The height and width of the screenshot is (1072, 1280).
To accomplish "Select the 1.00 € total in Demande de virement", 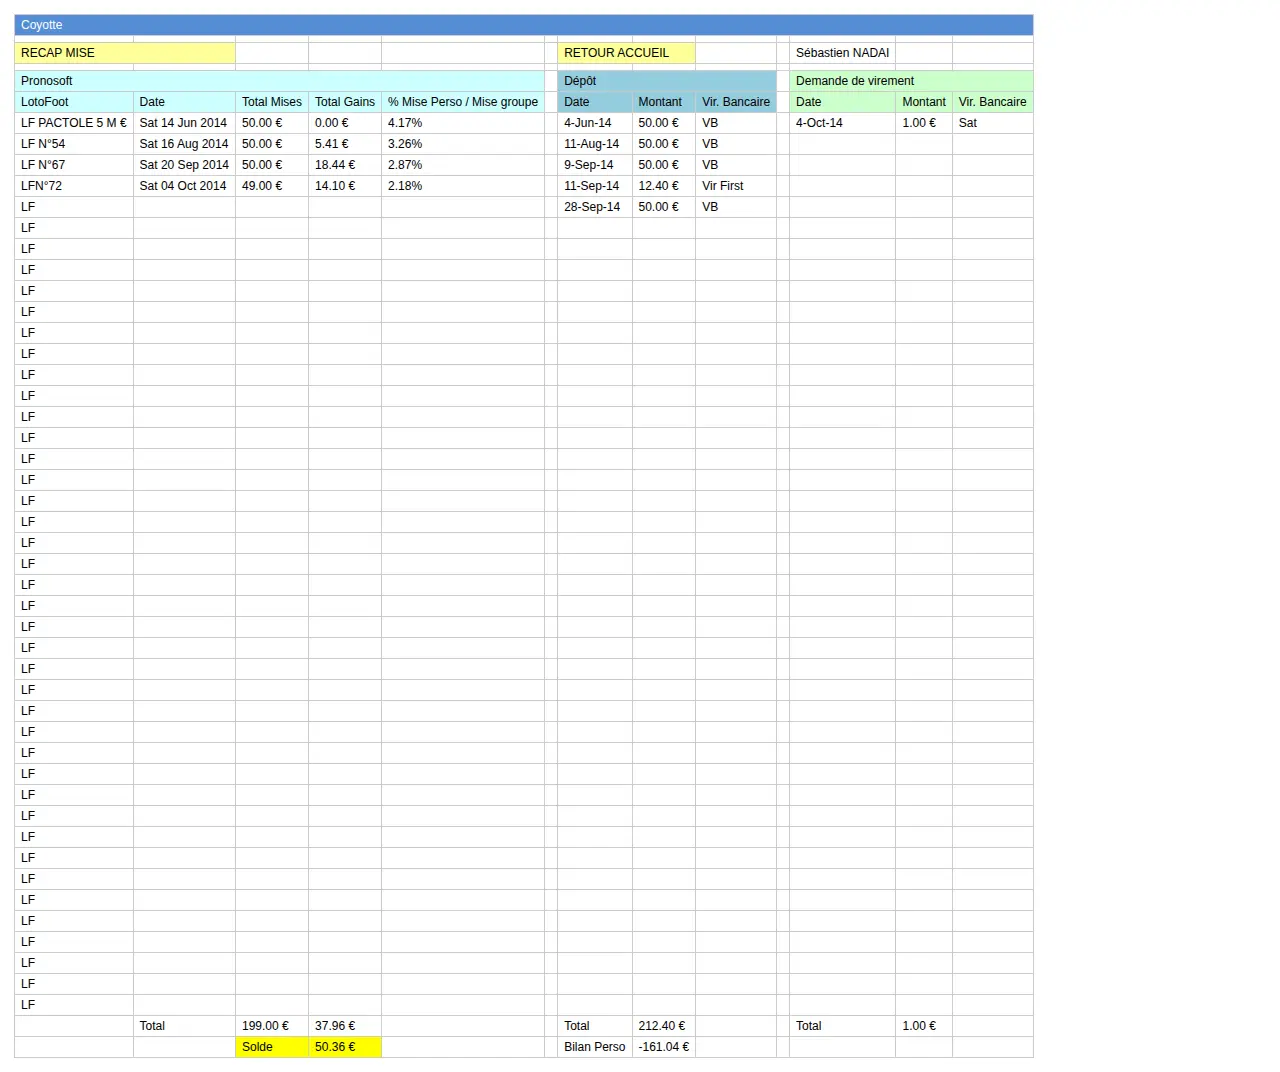I will click(x=924, y=1026).
